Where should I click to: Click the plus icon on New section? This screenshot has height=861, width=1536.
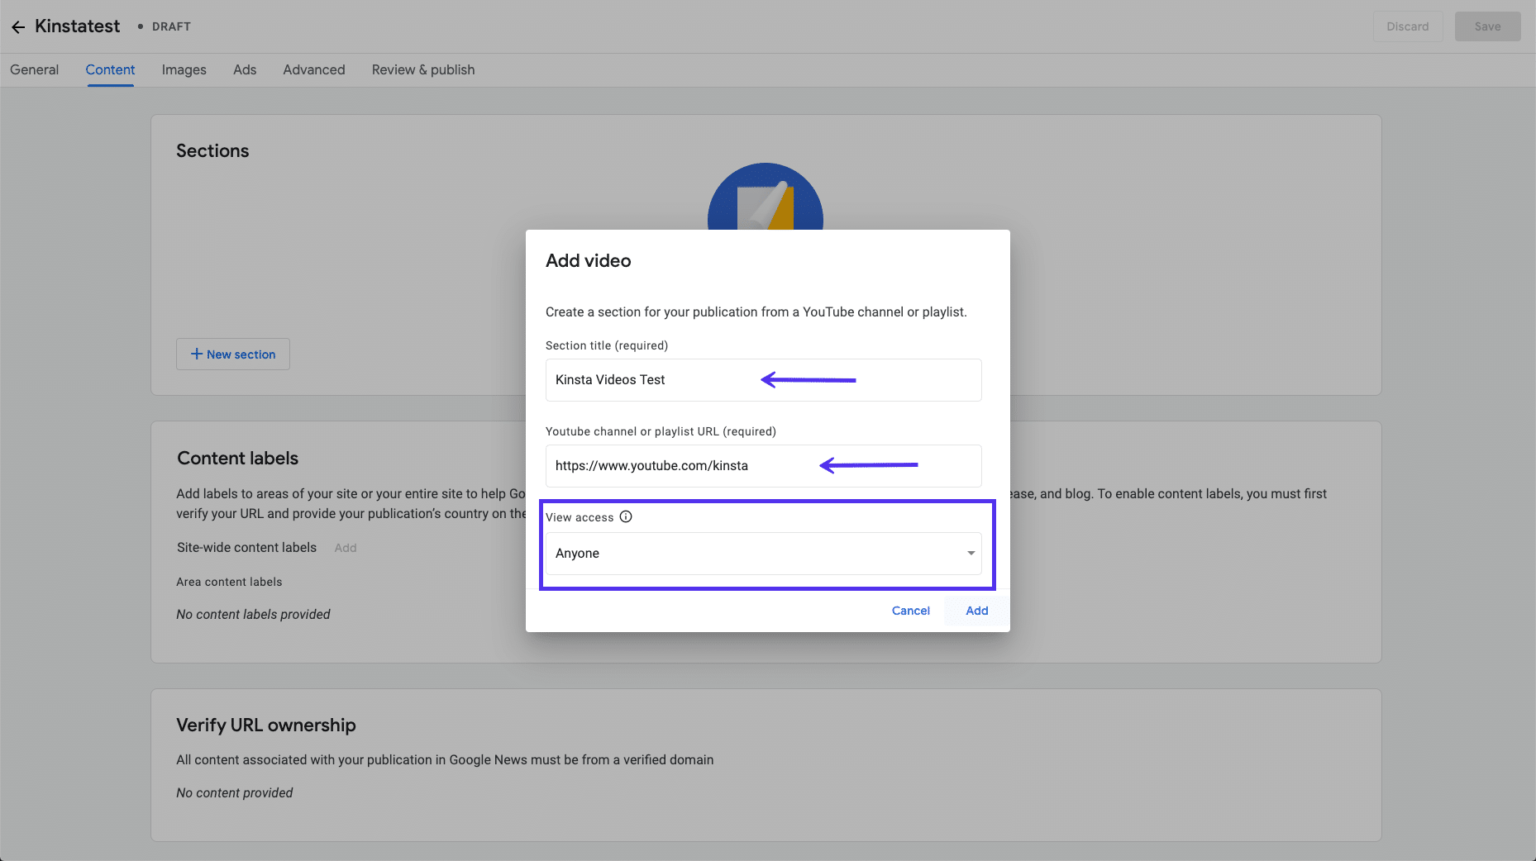pyautogui.click(x=196, y=354)
